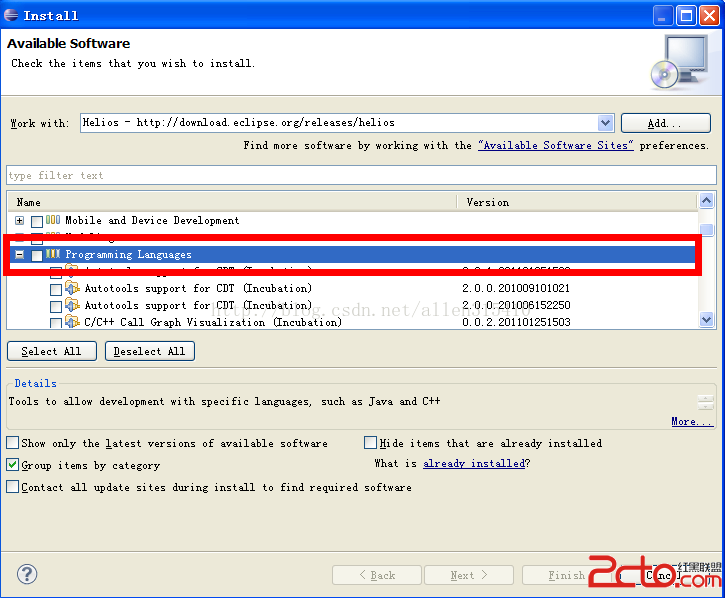This screenshot has width=725, height=598.
Task: Enable Contact all update sites during install
Action: 12,487
